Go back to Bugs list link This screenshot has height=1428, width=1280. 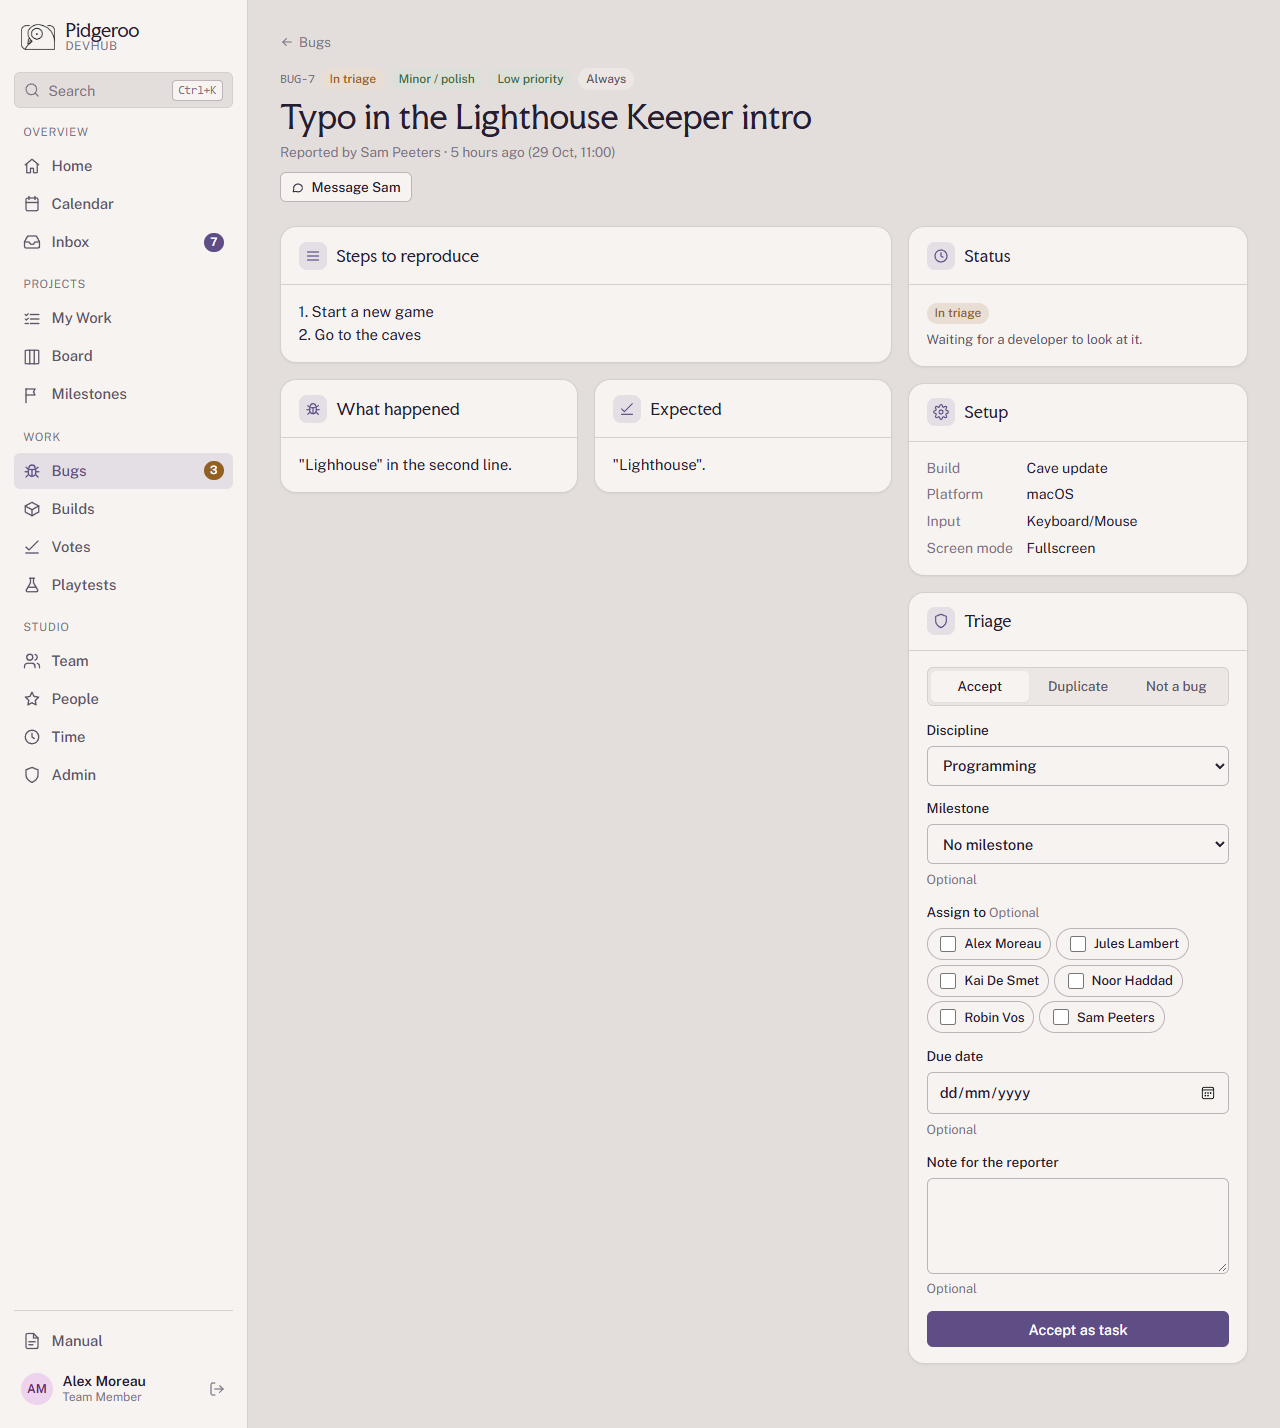[x=306, y=42]
